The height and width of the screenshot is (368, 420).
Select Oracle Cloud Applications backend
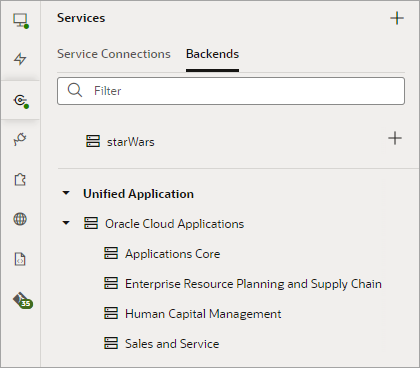point(174,224)
